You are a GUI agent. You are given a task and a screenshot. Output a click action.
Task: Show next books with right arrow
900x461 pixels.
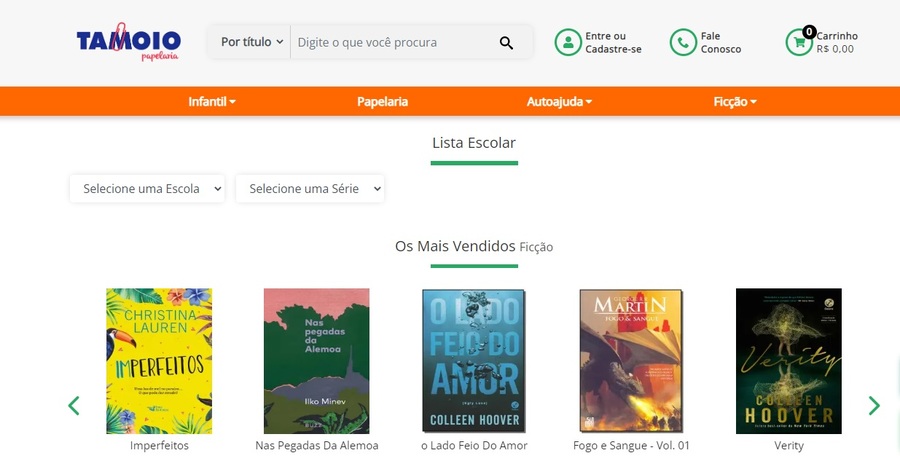[874, 405]
